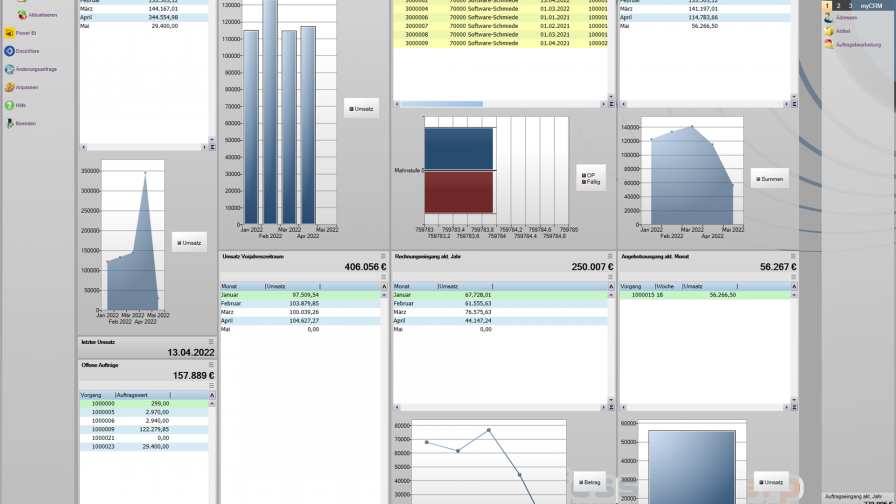896x504 pixels.
Task: Switch to tab 3 in right panel
Action: click(850, 6)
